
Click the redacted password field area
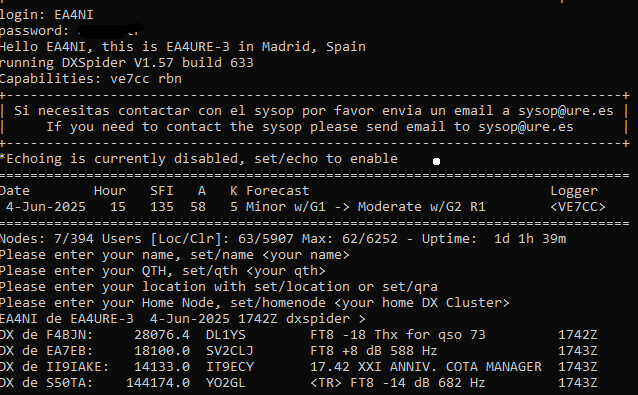(111, 30)
